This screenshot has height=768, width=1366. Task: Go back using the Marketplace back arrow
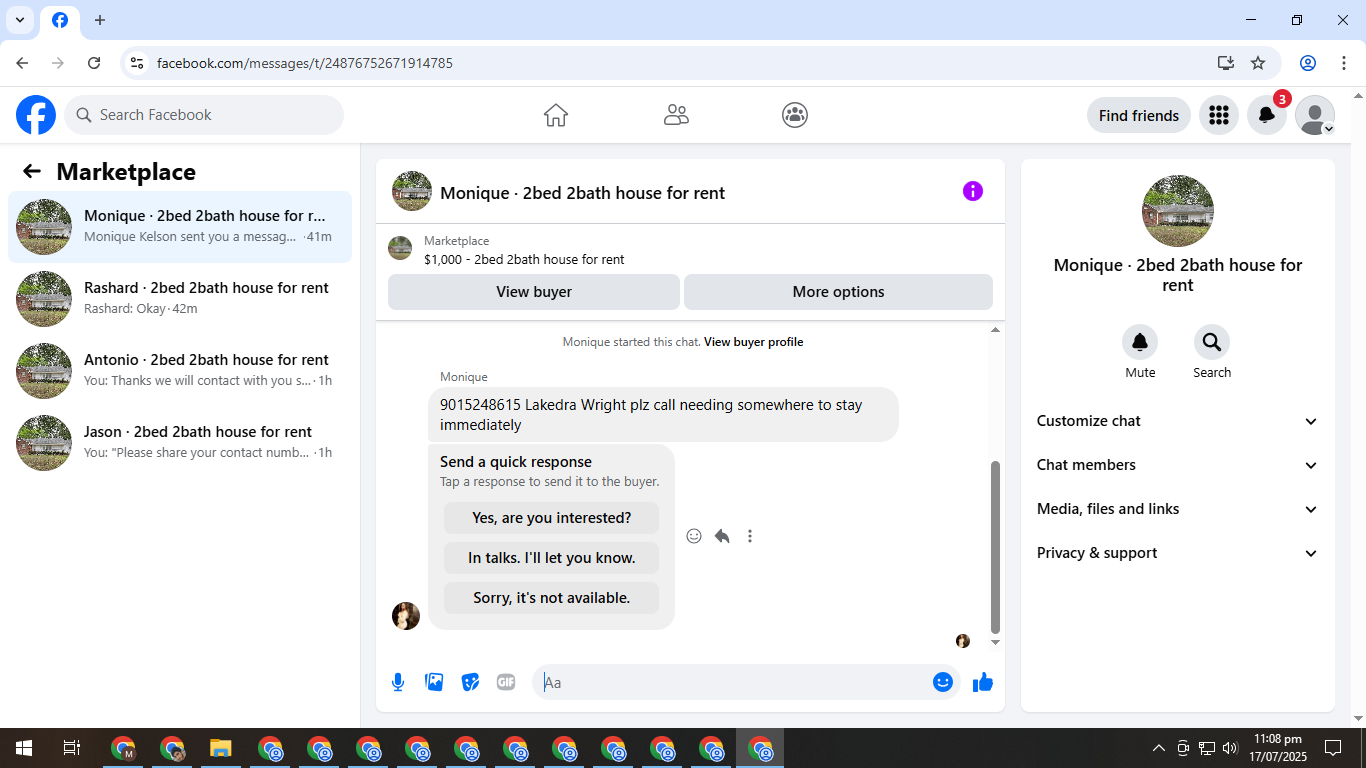(x=32, y=171)
